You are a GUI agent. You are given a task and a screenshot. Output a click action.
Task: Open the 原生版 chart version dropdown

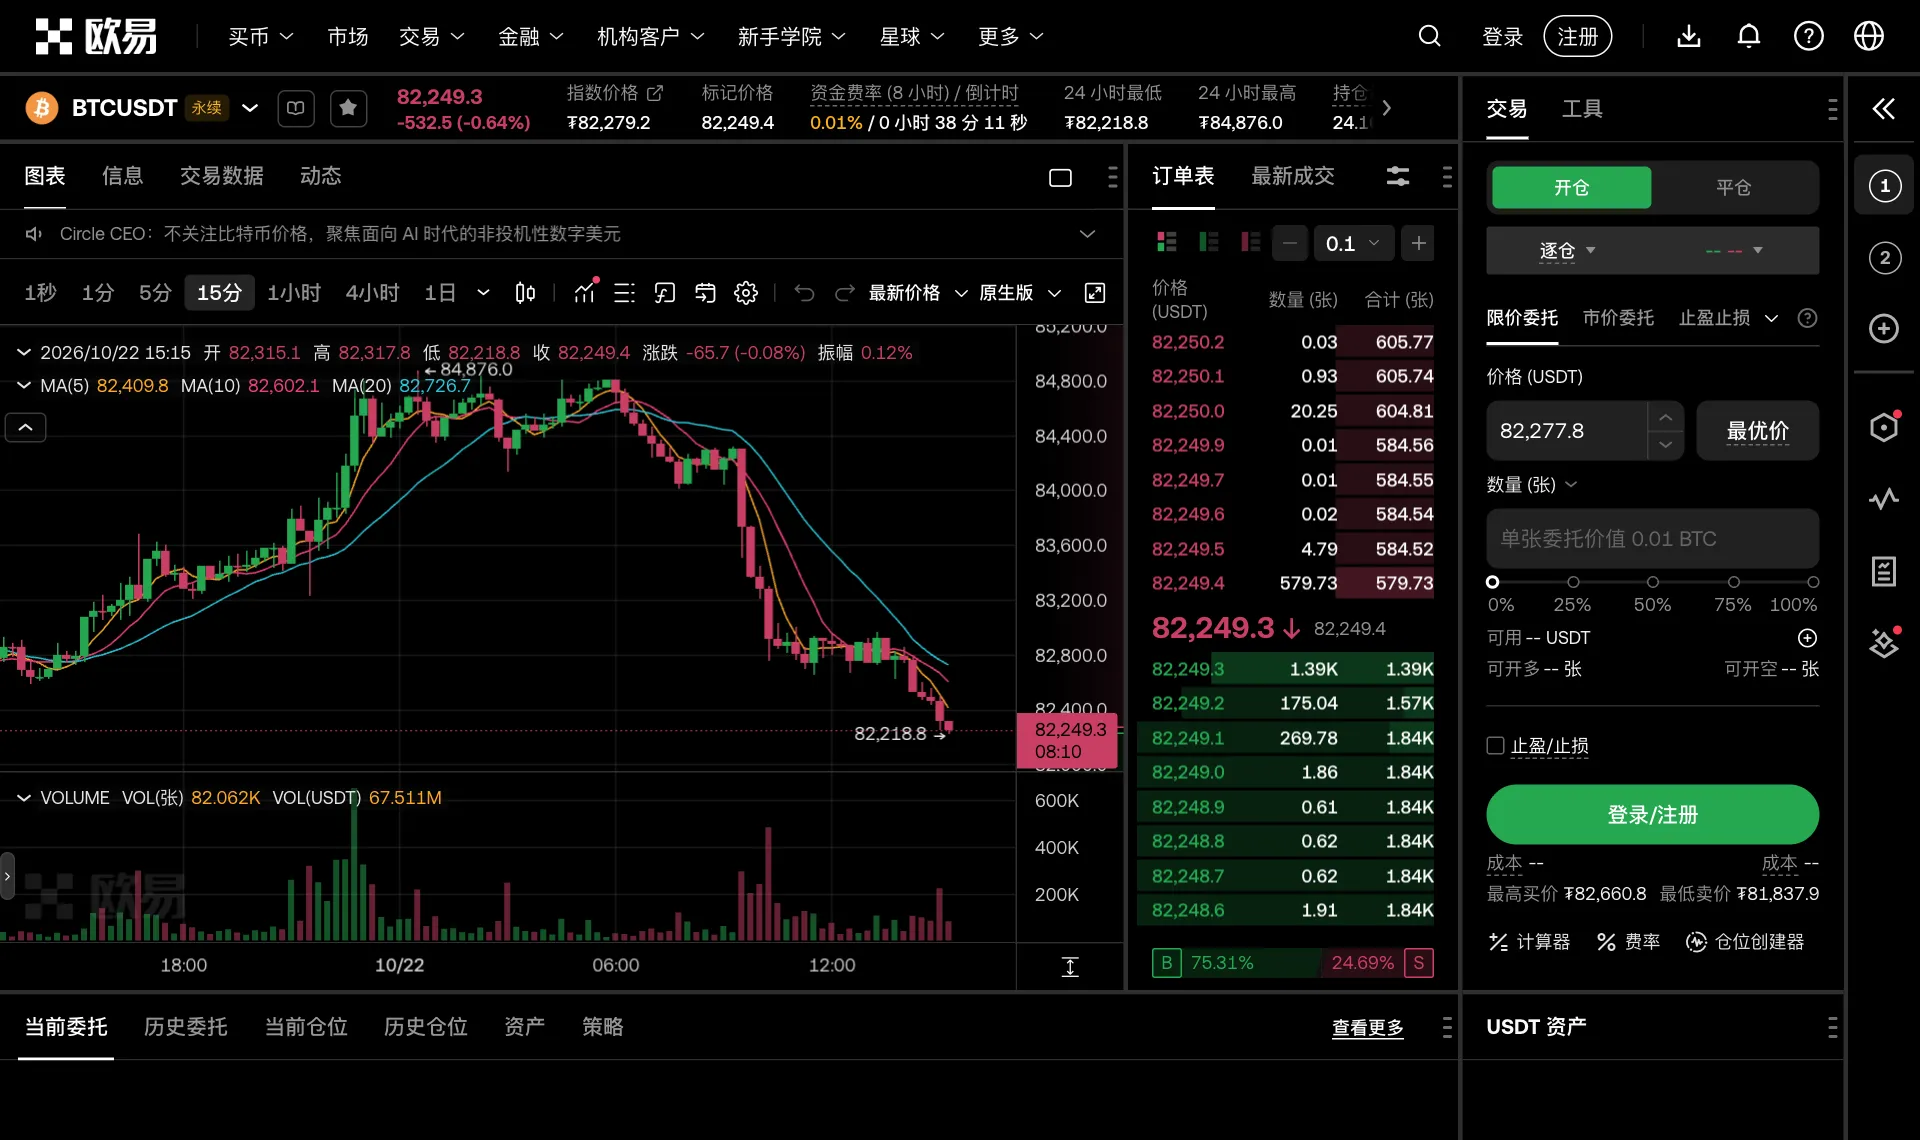coord(1019,293)
